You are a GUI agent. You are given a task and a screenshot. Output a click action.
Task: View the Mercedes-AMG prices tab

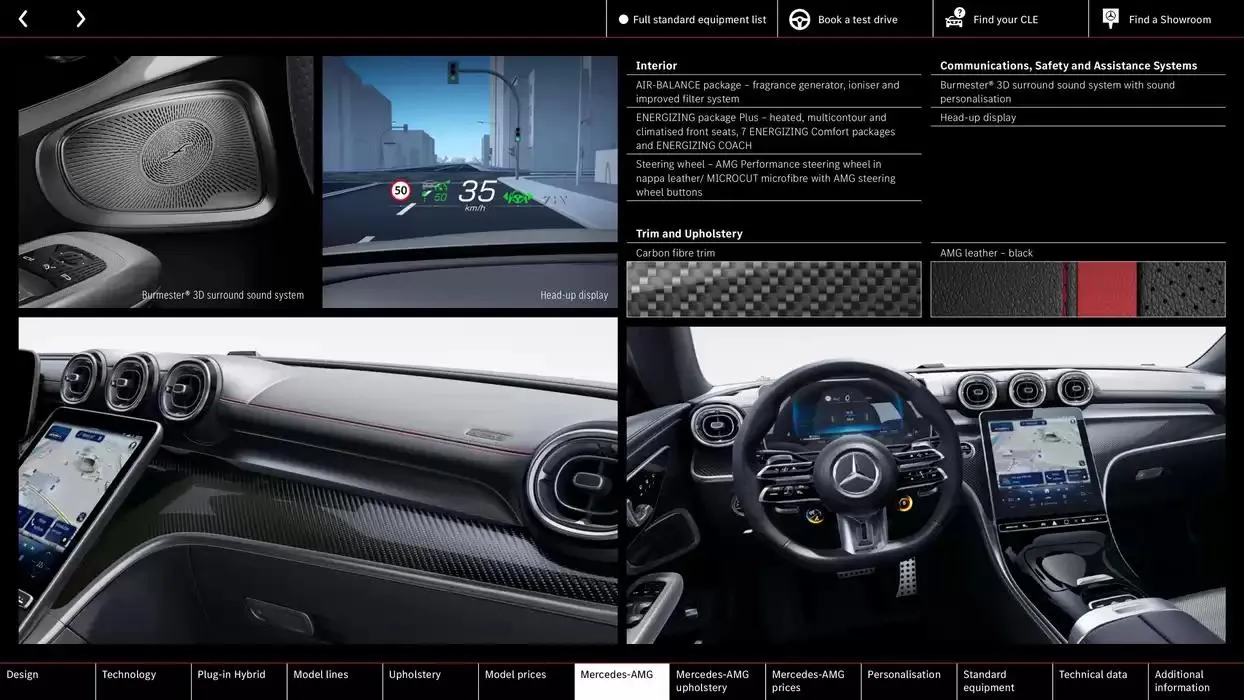coord(810,680)
